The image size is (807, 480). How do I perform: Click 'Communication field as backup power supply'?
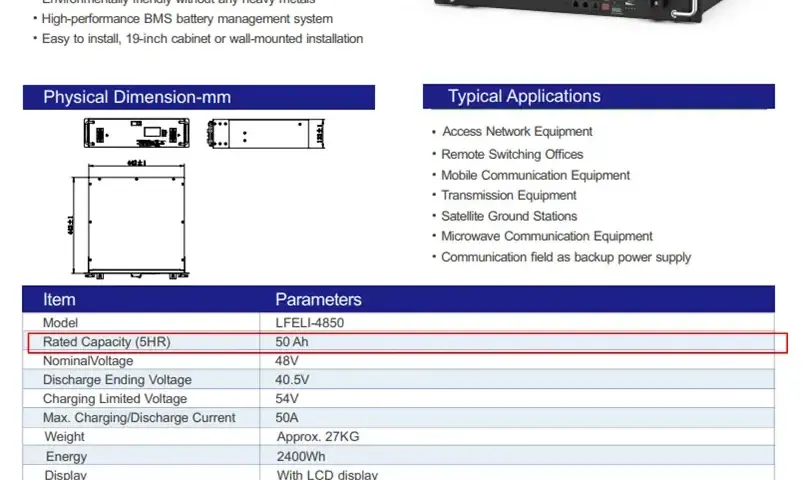tap(566, 257)
